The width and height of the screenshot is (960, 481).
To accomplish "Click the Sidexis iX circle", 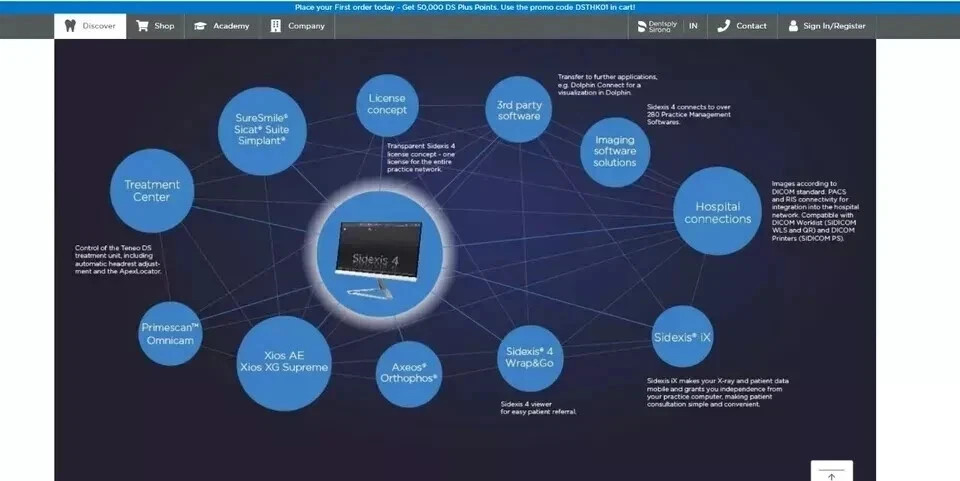I will point(682,337).
